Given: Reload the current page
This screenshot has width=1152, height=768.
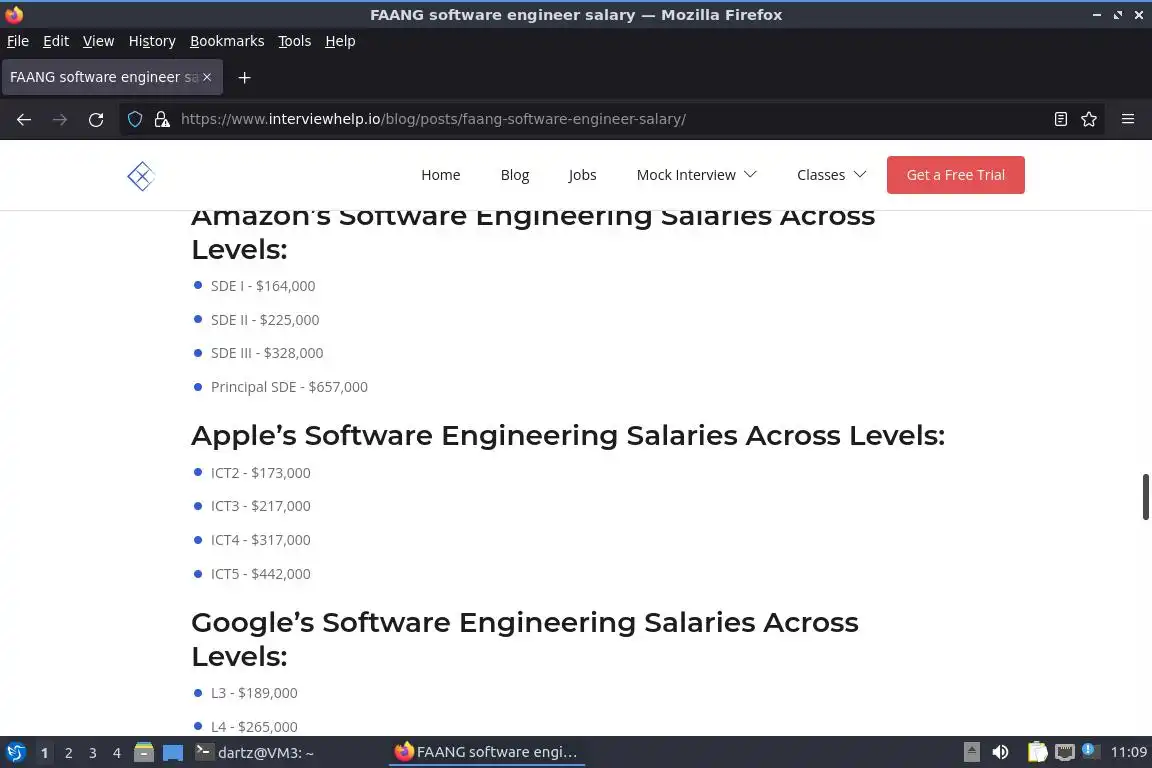Looking at the screenshot, I should click(96, 119).
